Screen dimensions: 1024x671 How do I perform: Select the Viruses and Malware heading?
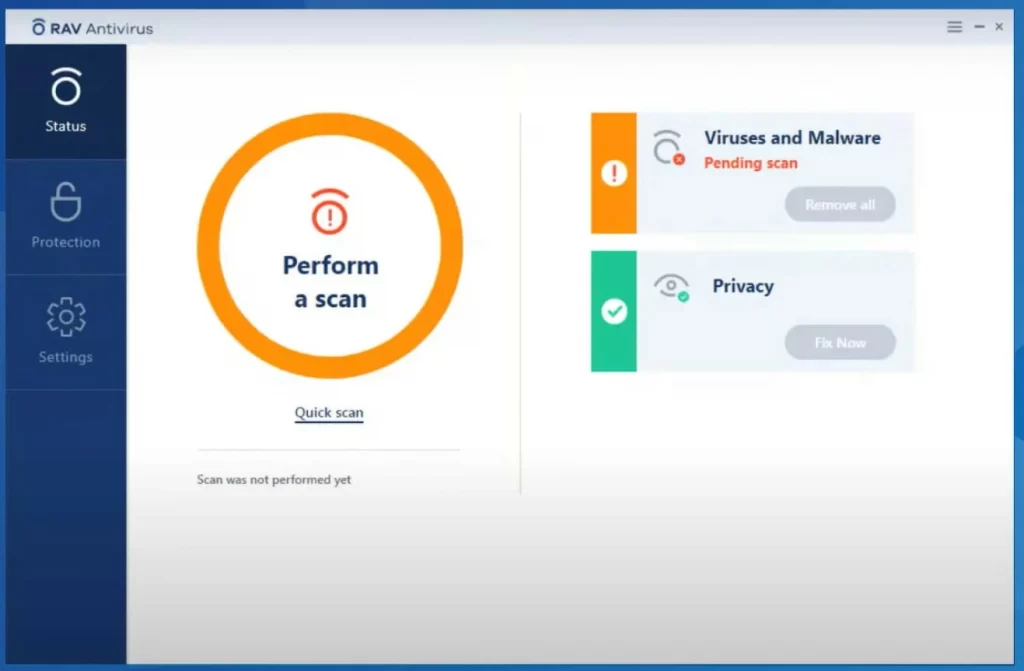(792, 138)
